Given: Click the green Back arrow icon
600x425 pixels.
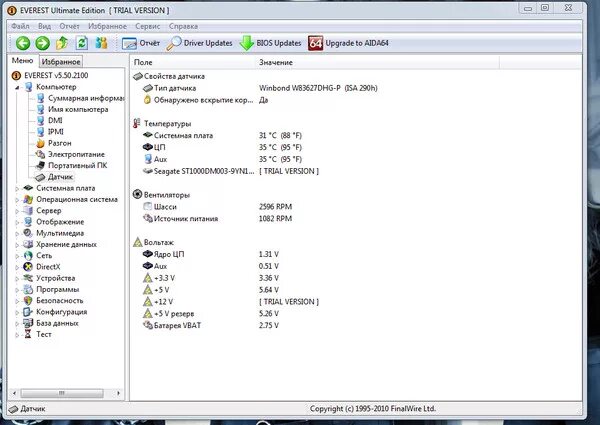Looking at the screenshot, I should [x=23, y=43].
